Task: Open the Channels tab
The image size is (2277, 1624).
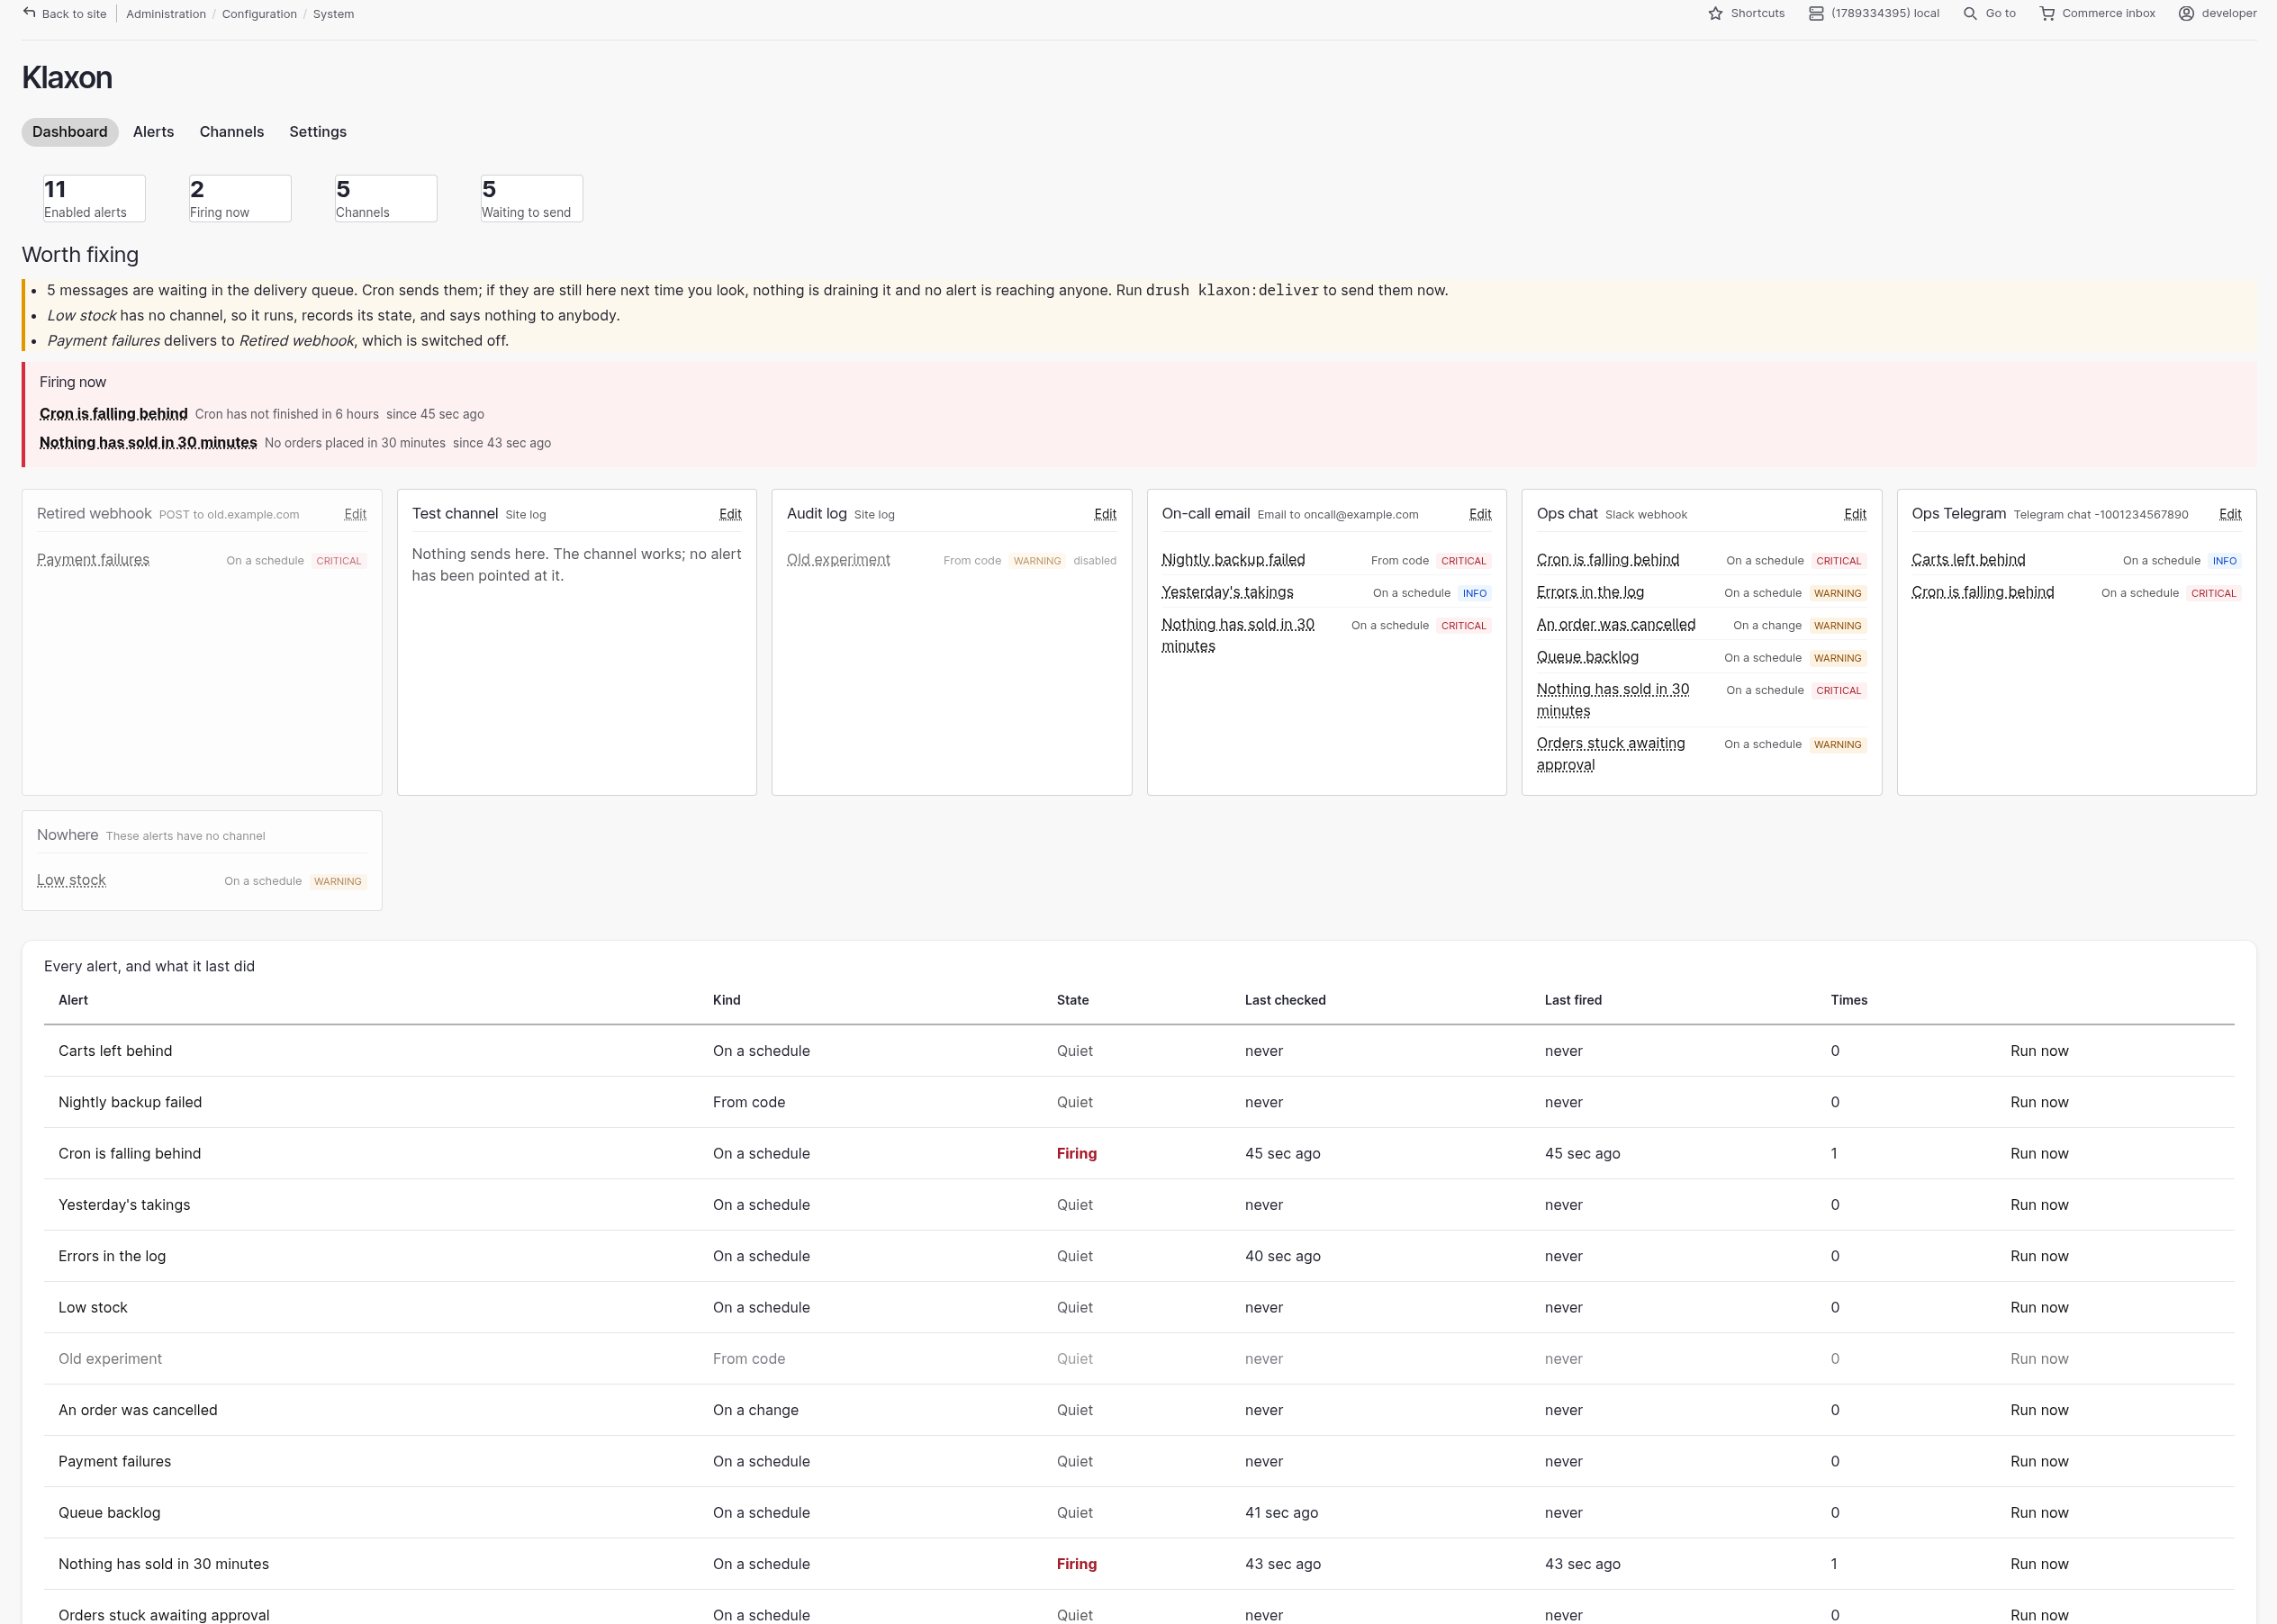Action: pos(232,132)
